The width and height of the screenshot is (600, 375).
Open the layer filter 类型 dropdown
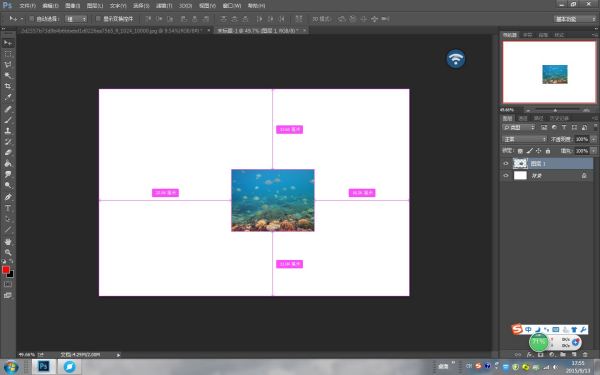(x=519, y=127)
